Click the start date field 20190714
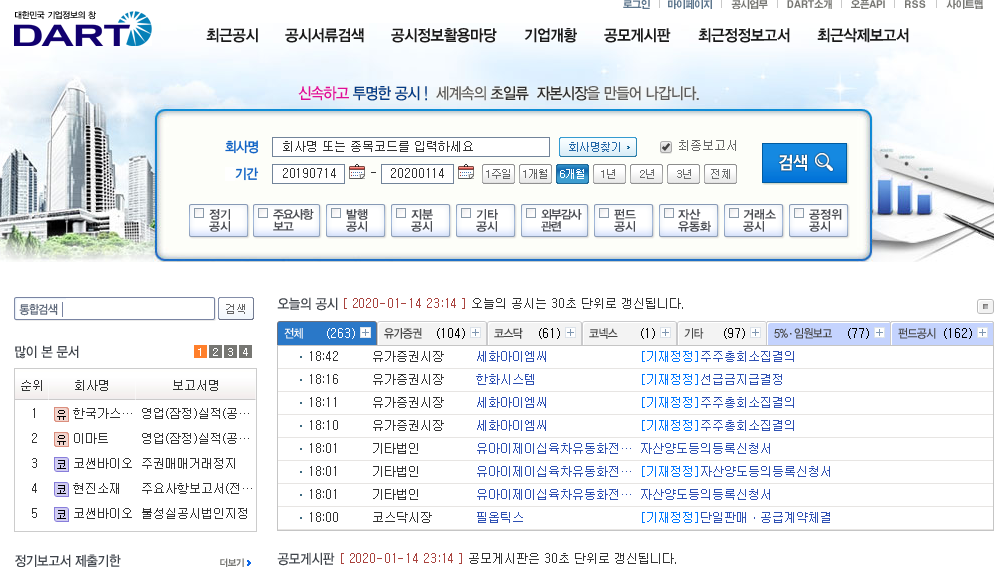 (x=308, y=174)
